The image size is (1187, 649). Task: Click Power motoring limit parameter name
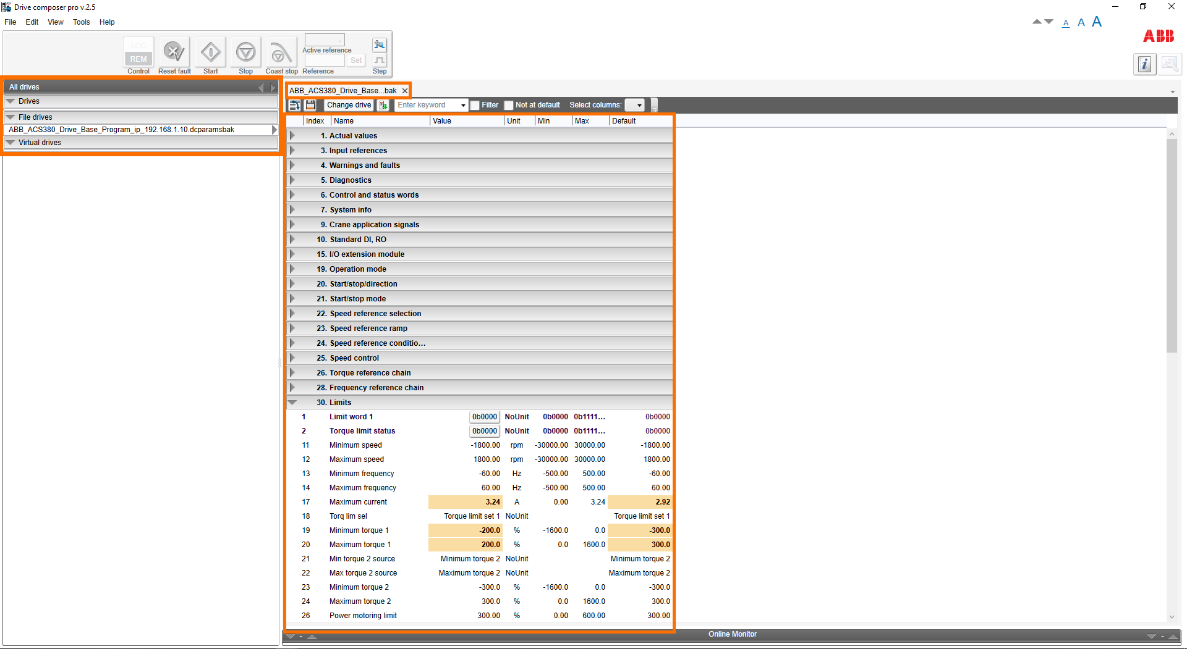click(363, 616)
